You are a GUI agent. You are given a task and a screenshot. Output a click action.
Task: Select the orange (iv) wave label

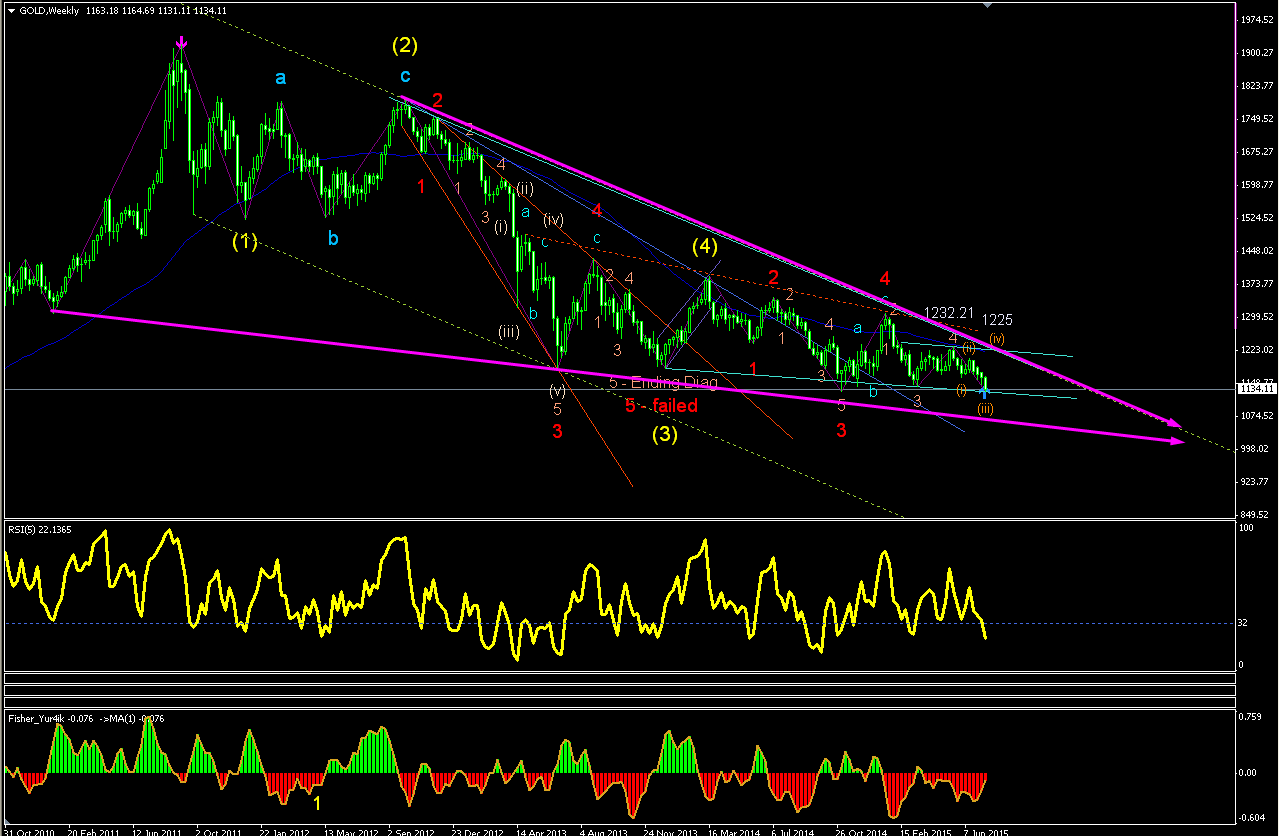998,340
